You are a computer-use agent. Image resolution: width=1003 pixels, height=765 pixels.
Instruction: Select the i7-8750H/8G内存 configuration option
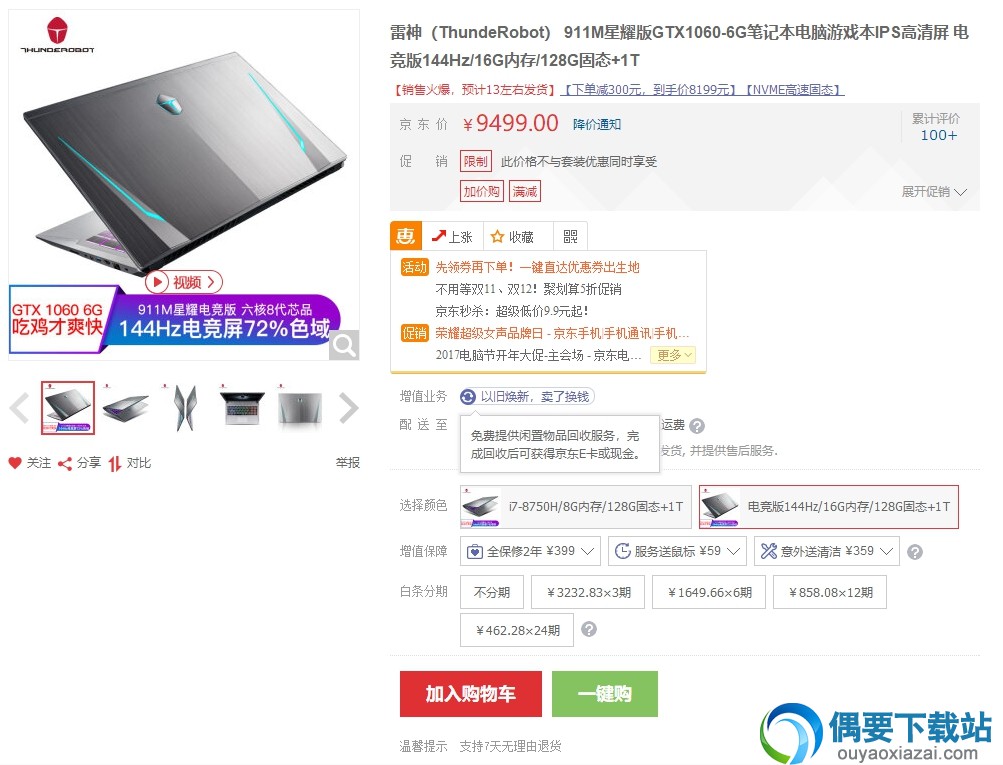[576, 507]
